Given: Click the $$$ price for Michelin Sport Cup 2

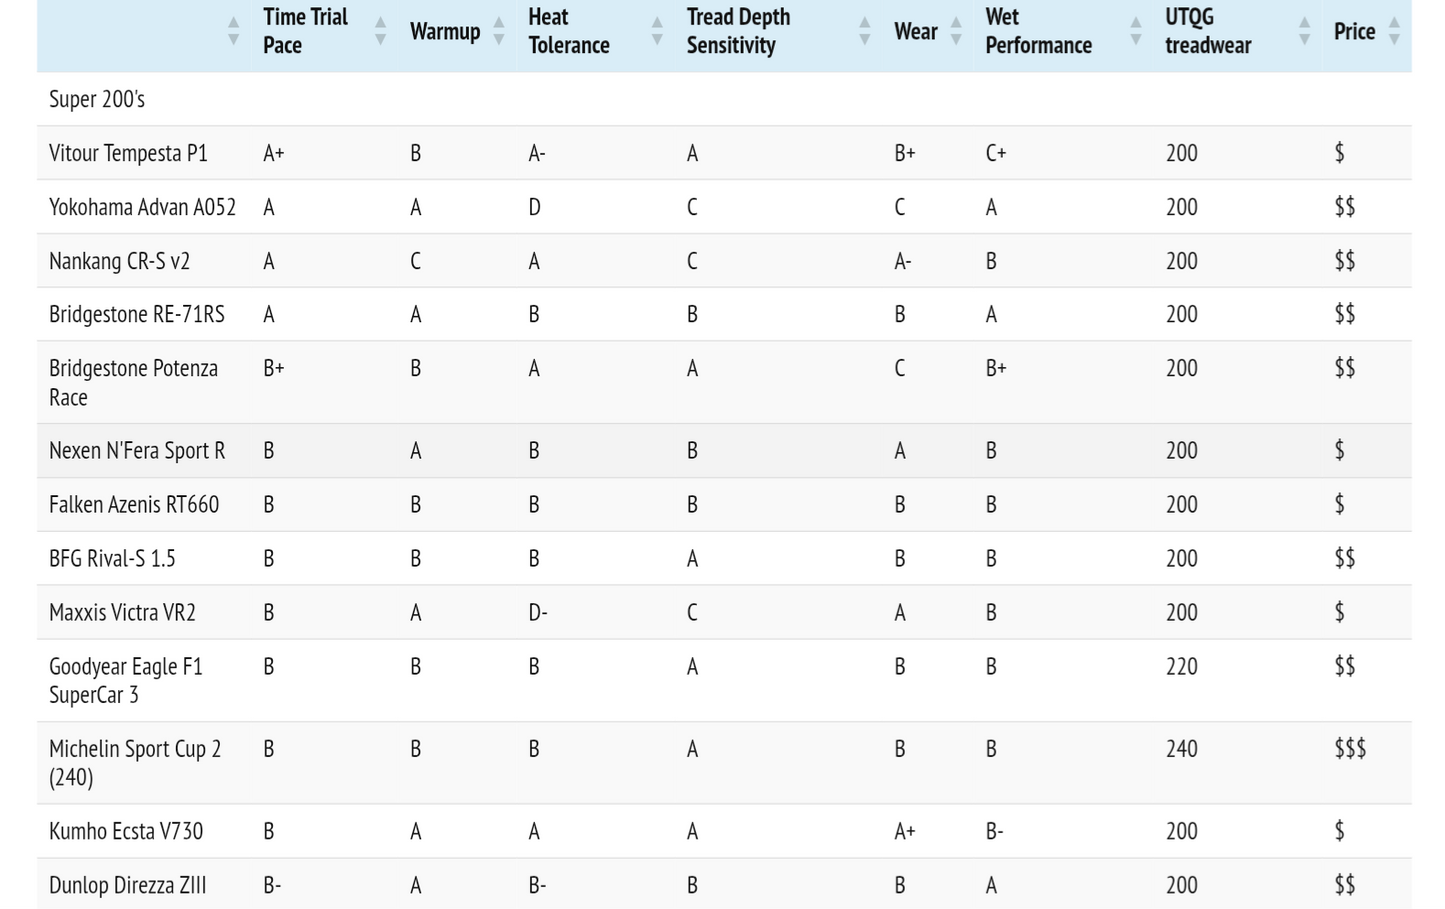Looking at the screenshot, I should [1350, 748].
